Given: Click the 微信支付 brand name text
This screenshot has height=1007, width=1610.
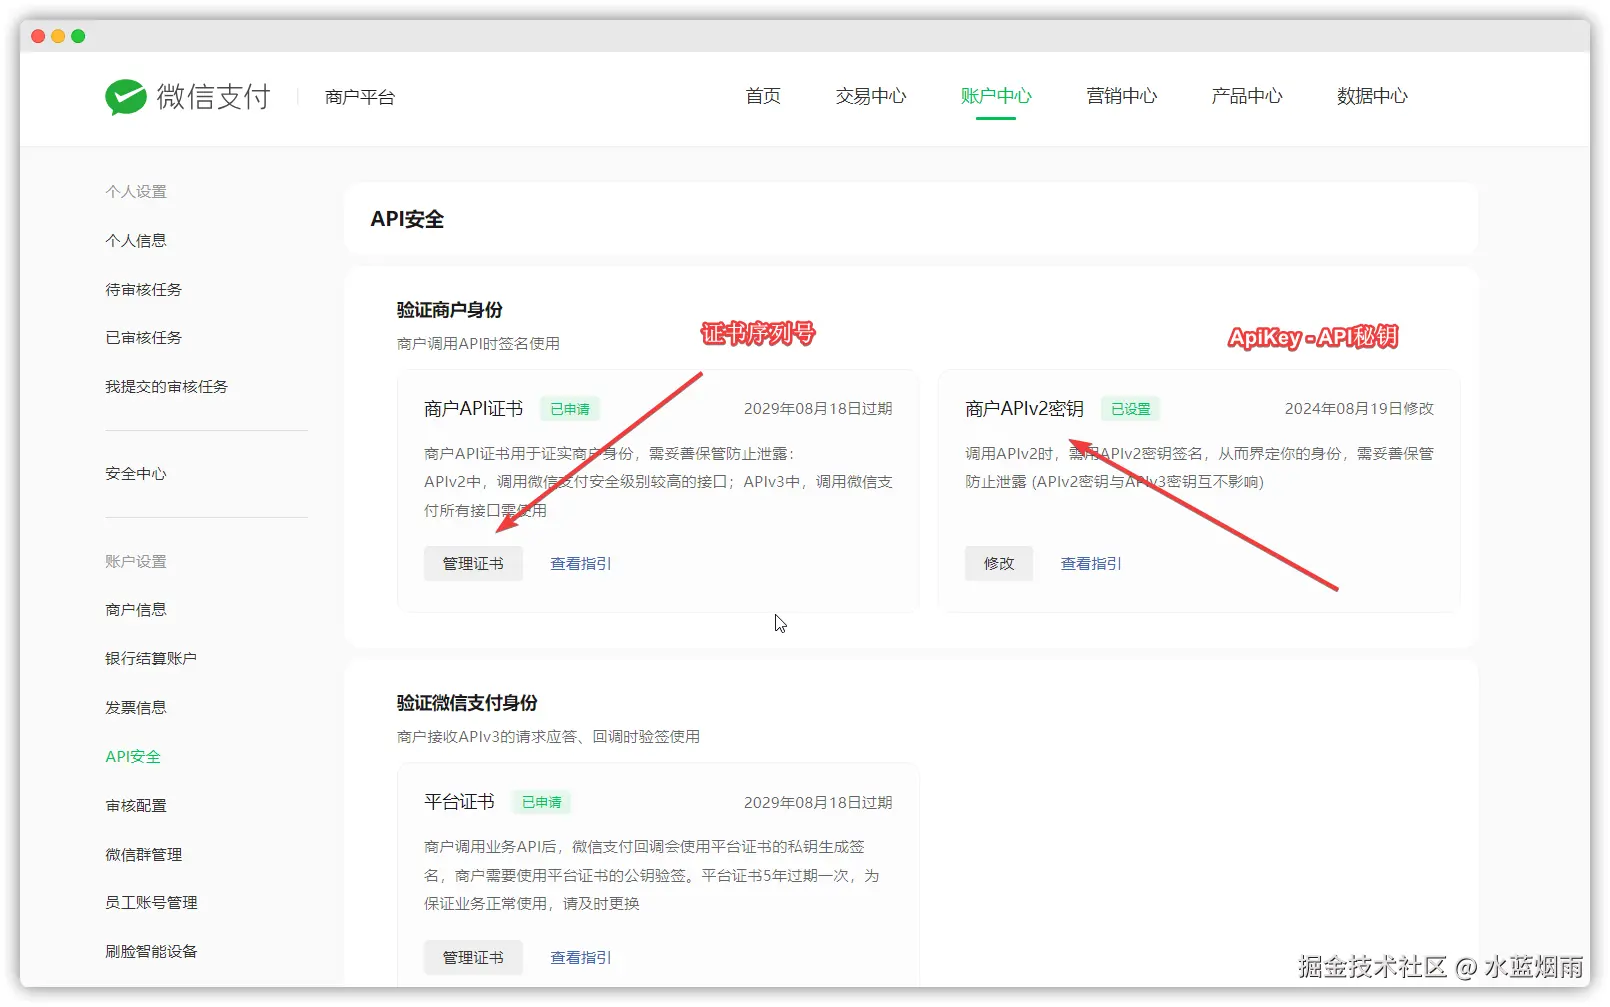Looking at the screenshot, I should 214,97.
